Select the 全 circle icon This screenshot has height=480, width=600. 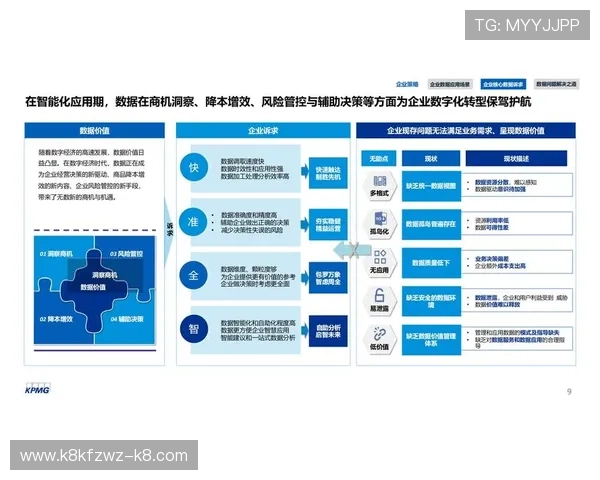pyautogui.click(x=194, y=275)
